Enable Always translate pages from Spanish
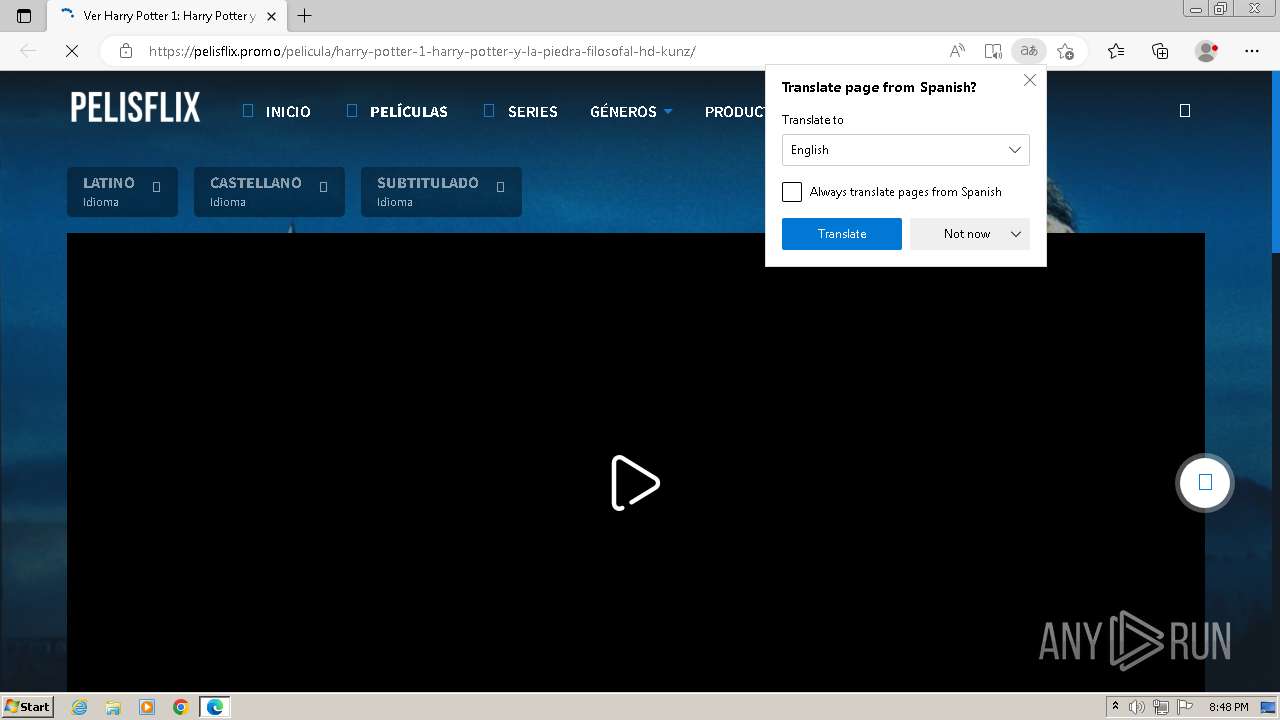Screen dimensions: 1280x720 (x=792, y=192)
